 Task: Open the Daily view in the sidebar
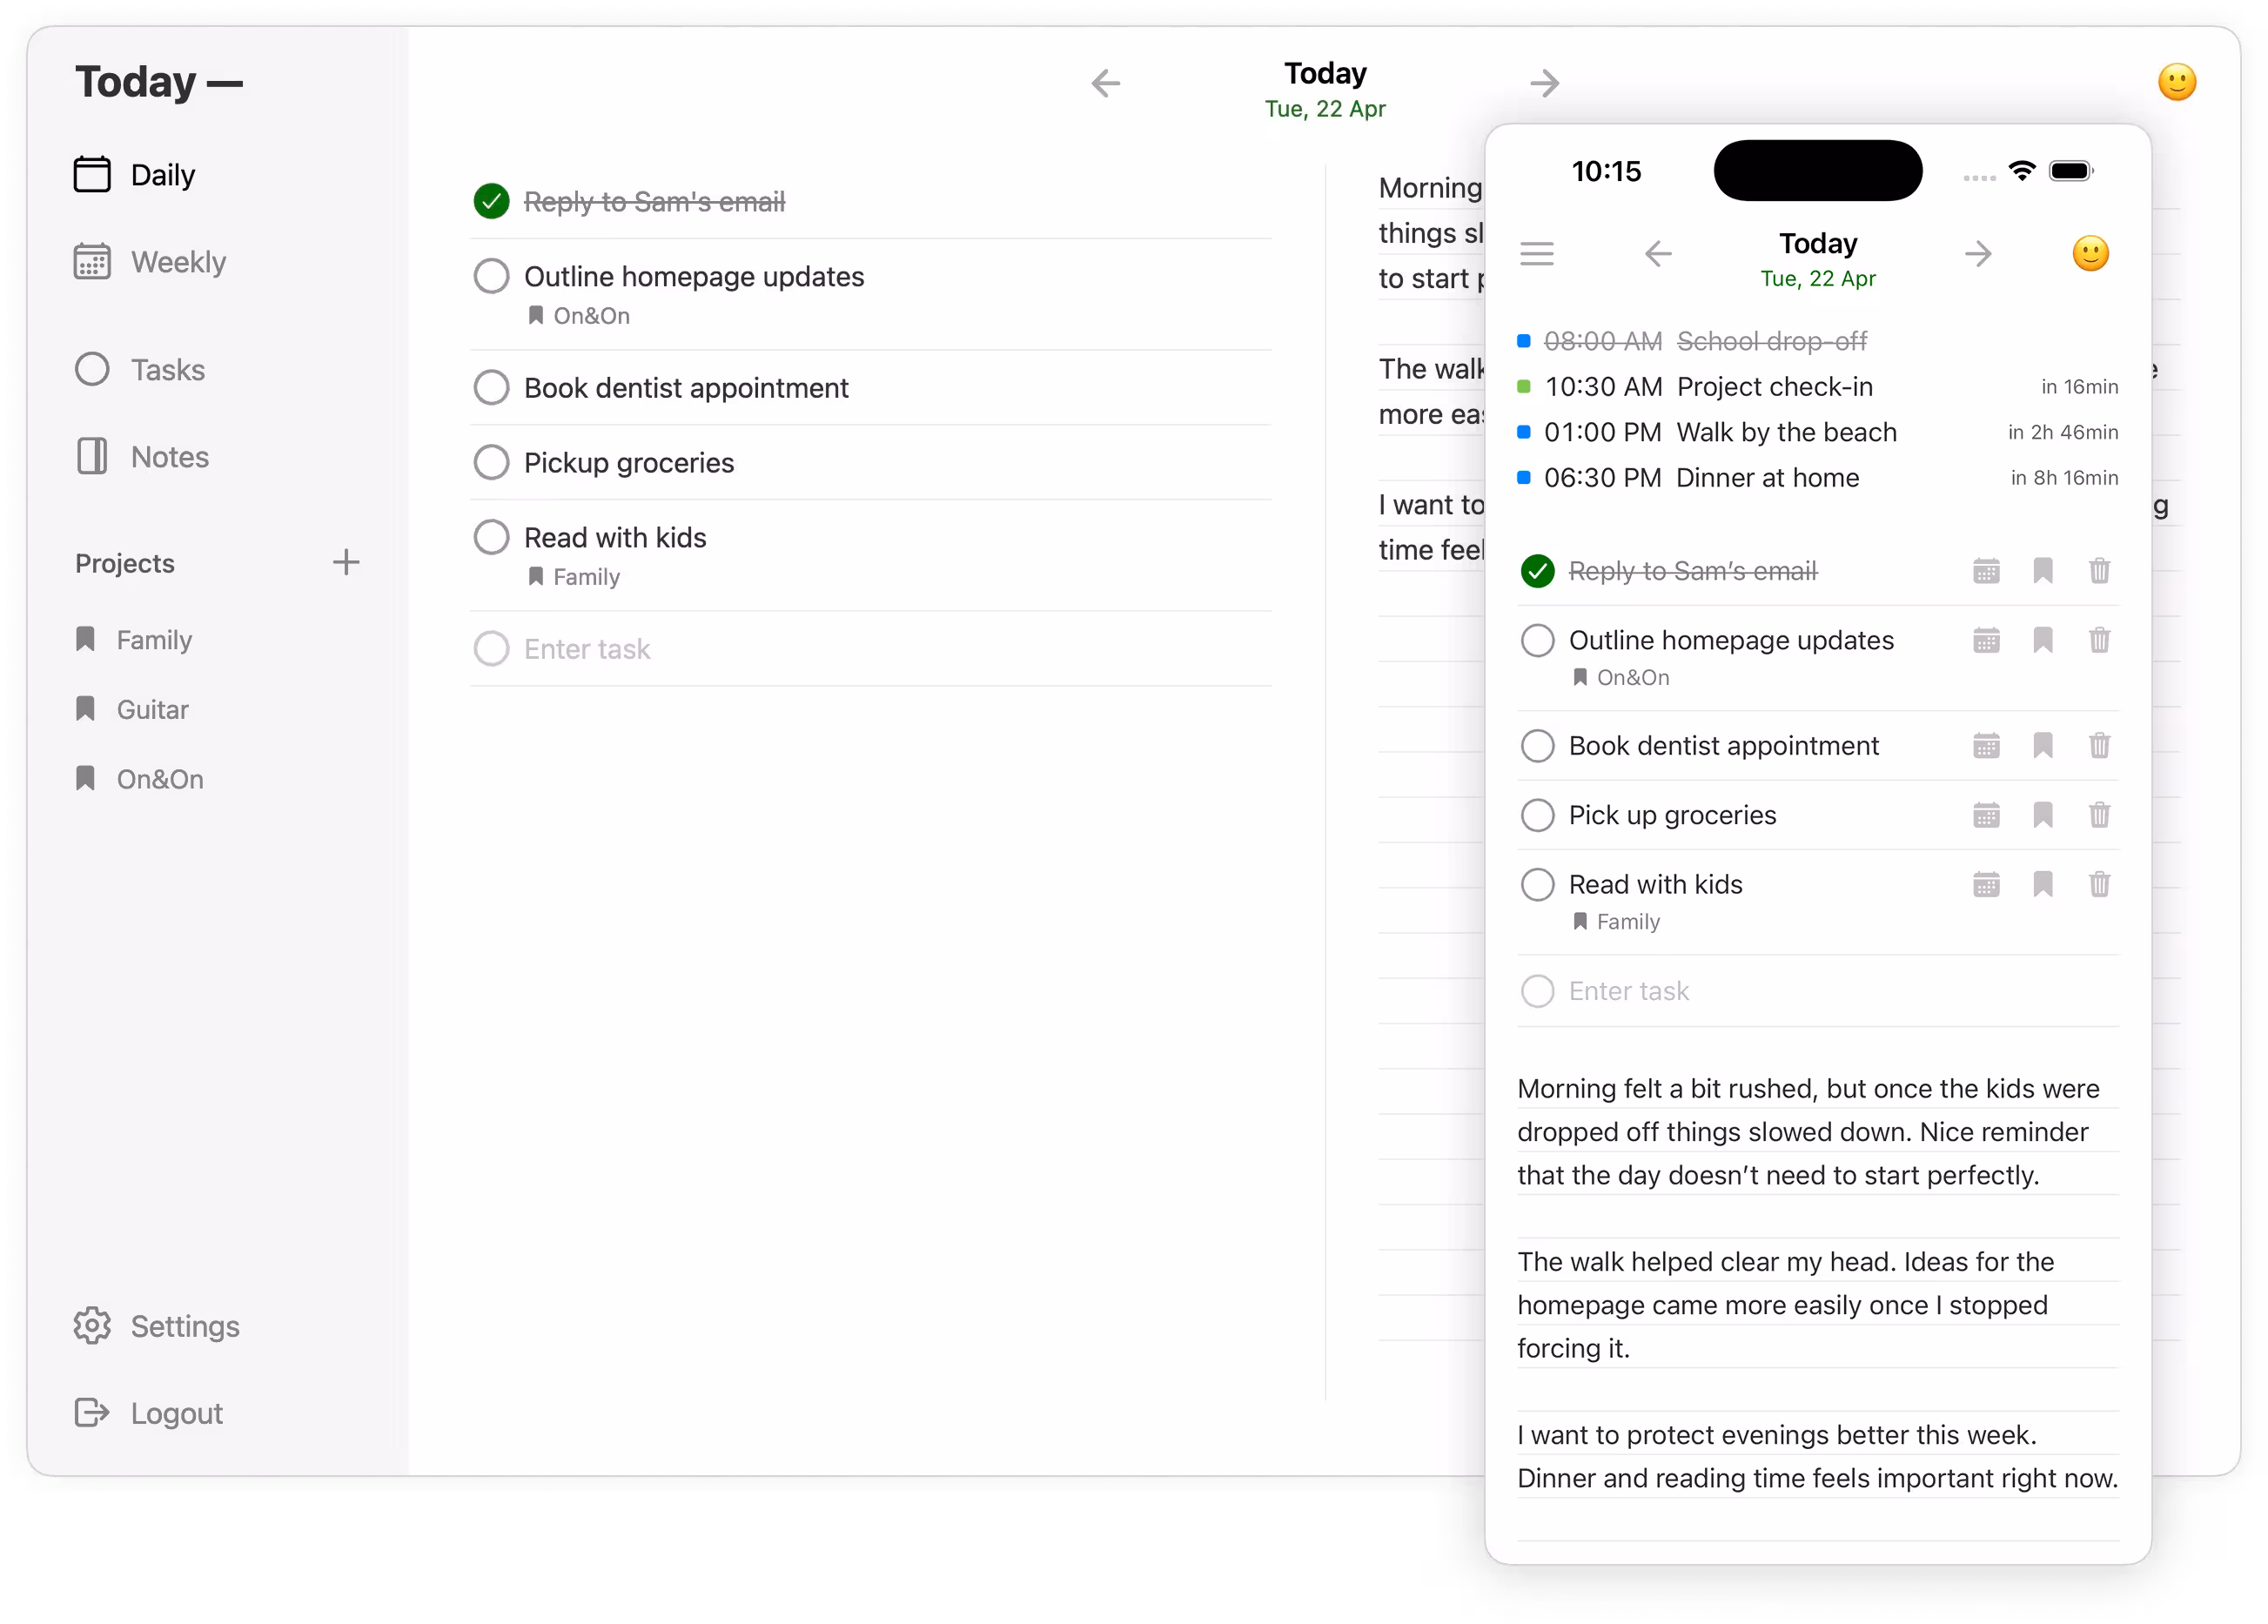click(x=160, y=174)
